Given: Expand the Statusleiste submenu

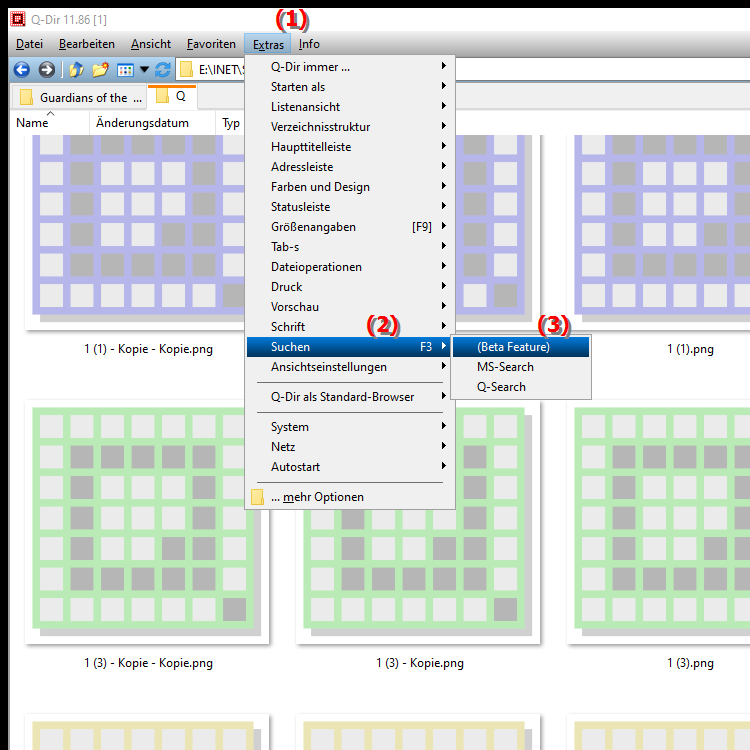Looking at the screenshot, I should (x=350, y=207).
